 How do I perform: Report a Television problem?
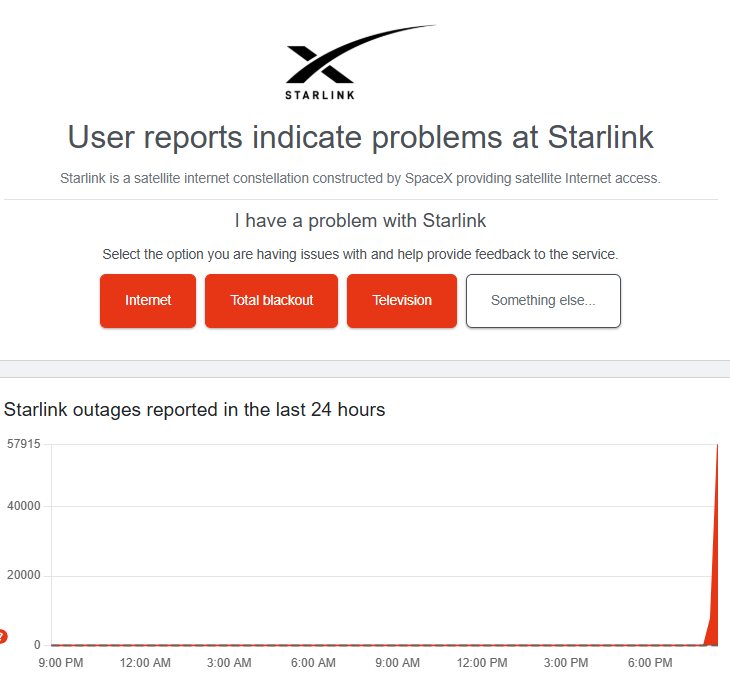[402, 301]
